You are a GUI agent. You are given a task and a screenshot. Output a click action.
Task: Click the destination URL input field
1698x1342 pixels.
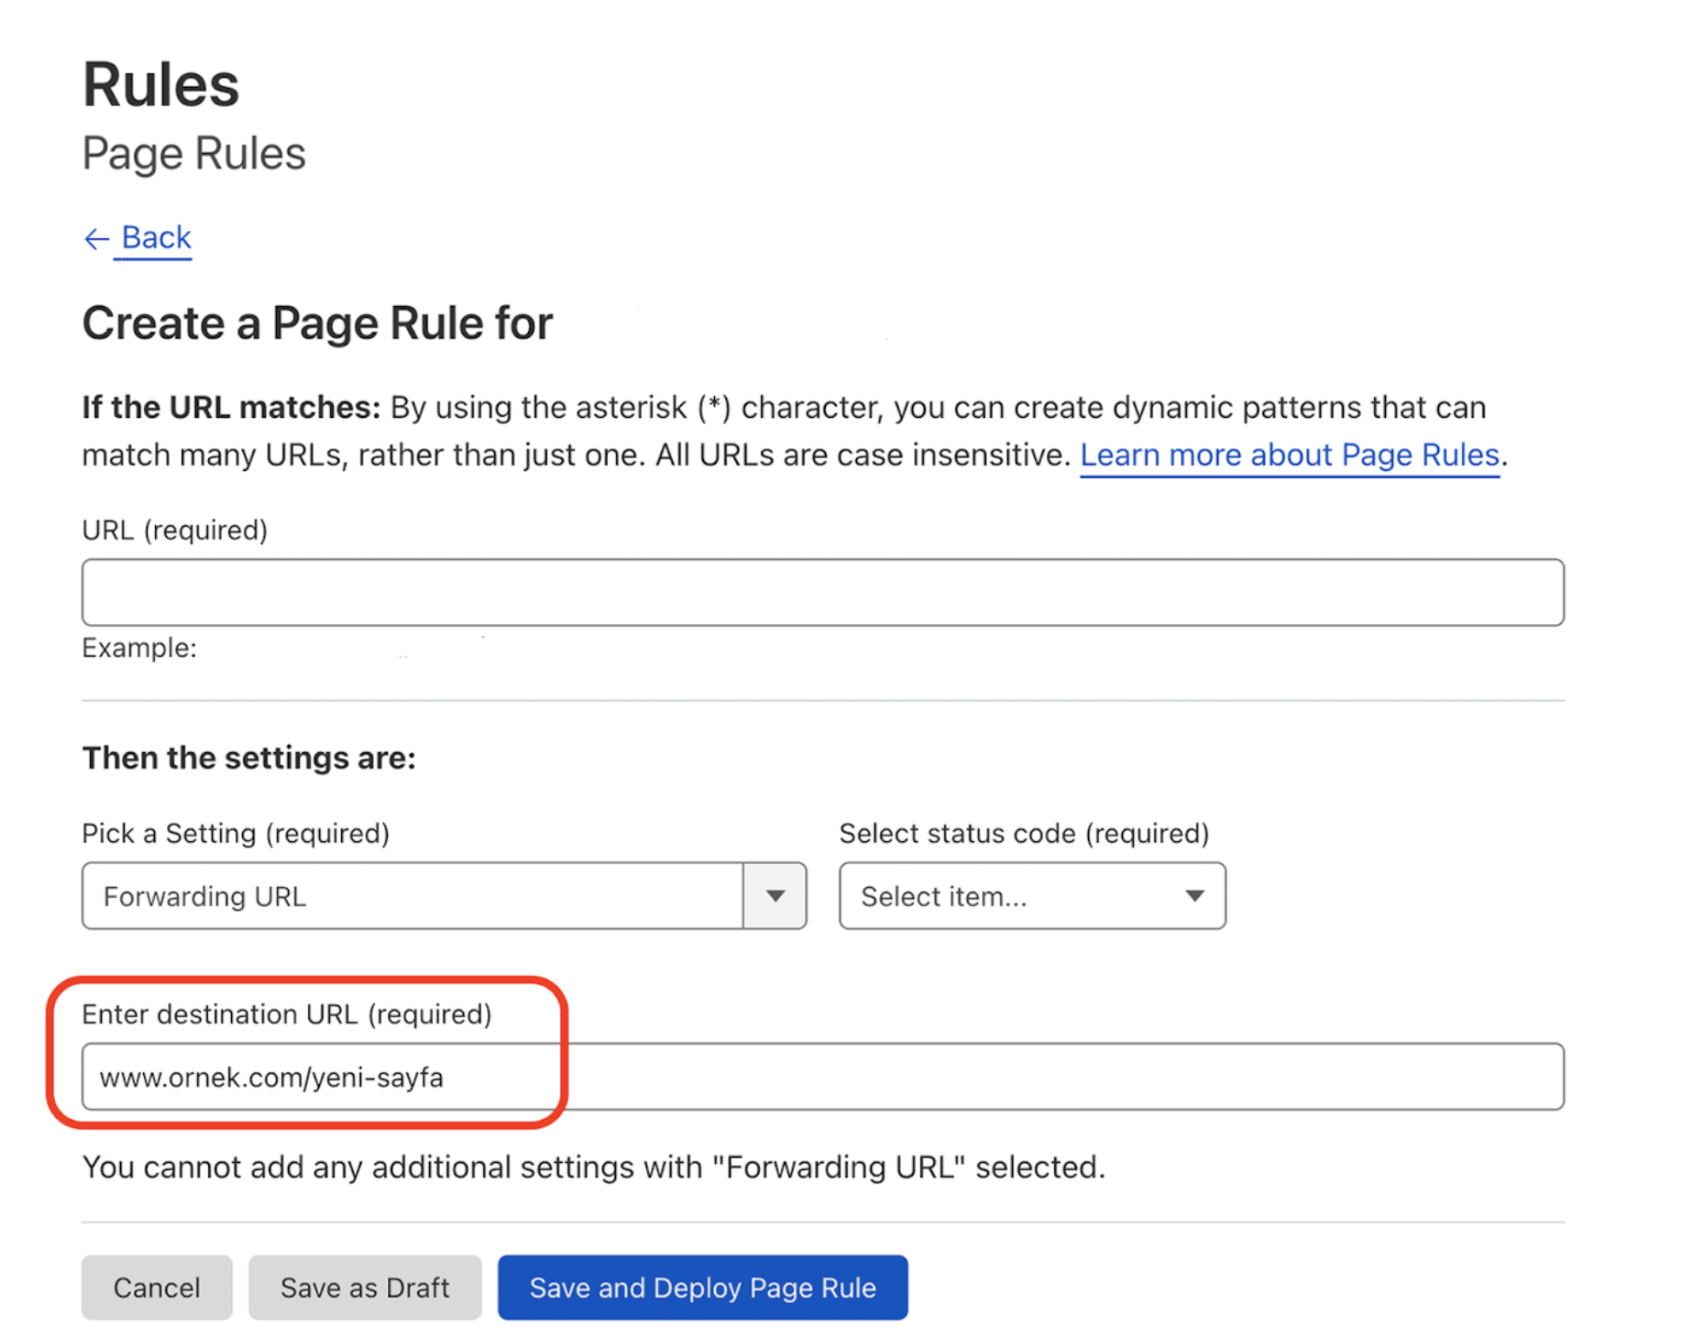point(823,1077)
